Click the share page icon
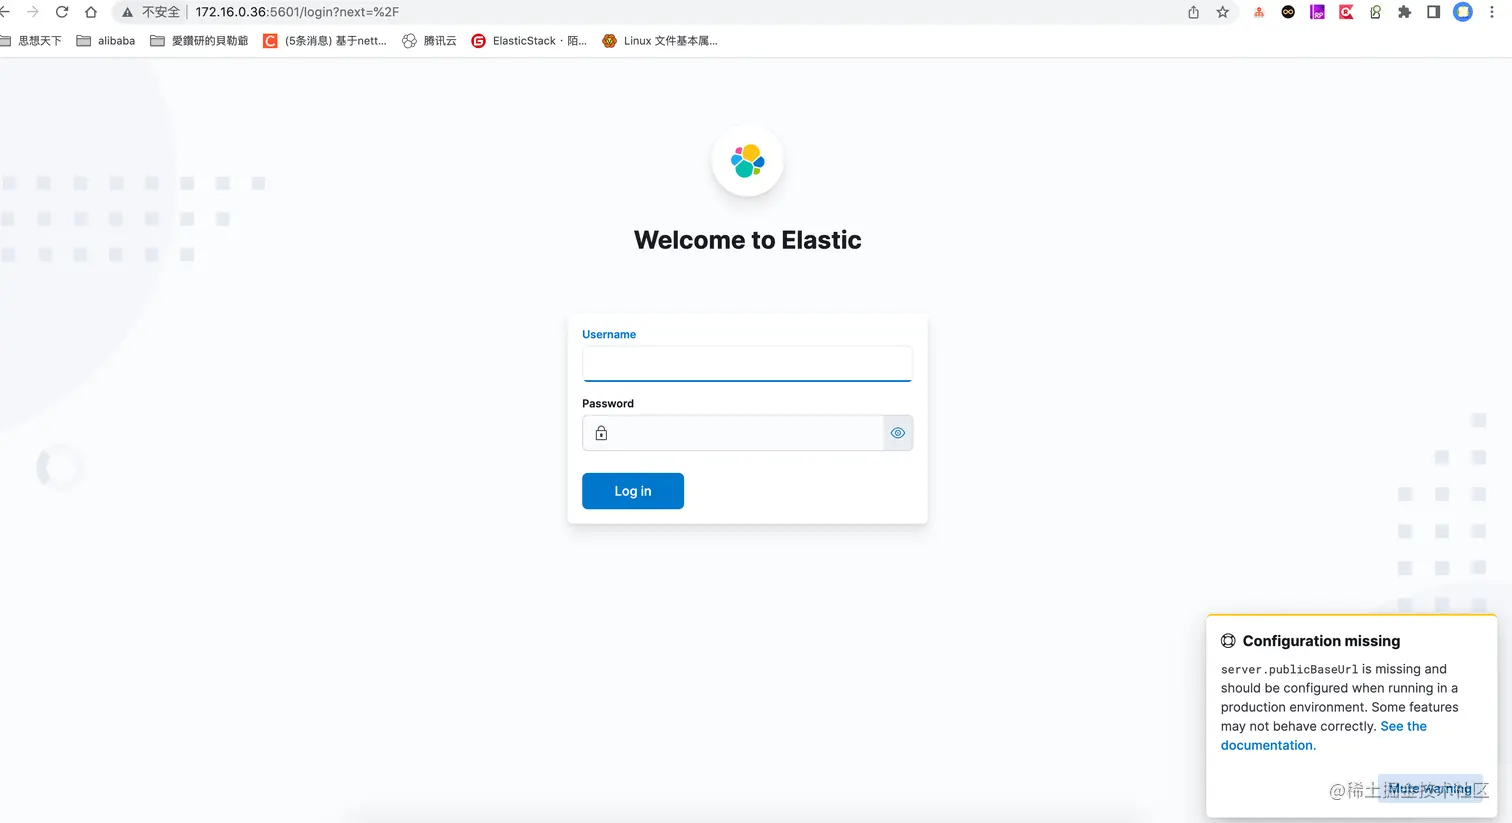1512x823 pixels. tap(1193, 12)
